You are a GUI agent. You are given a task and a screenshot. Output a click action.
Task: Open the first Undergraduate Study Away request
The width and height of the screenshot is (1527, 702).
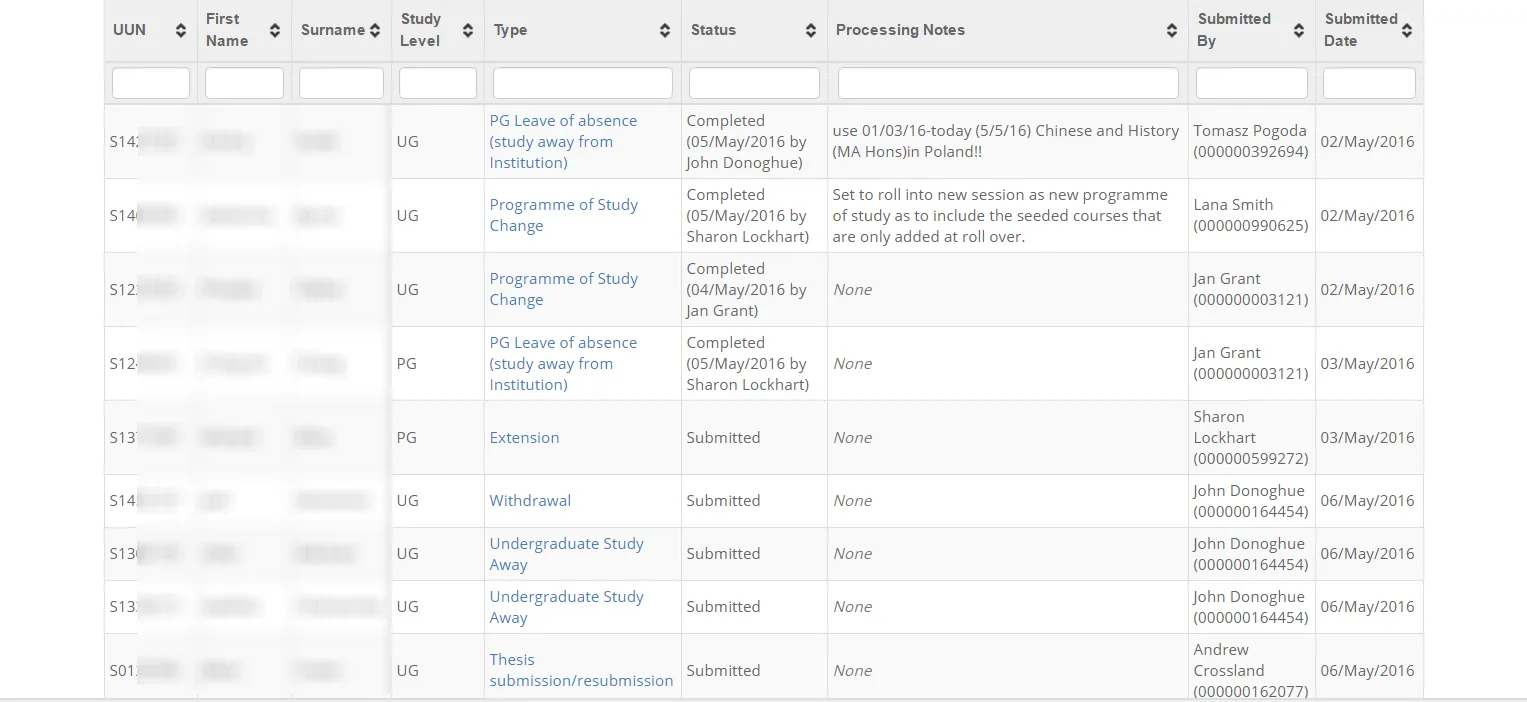567,553
